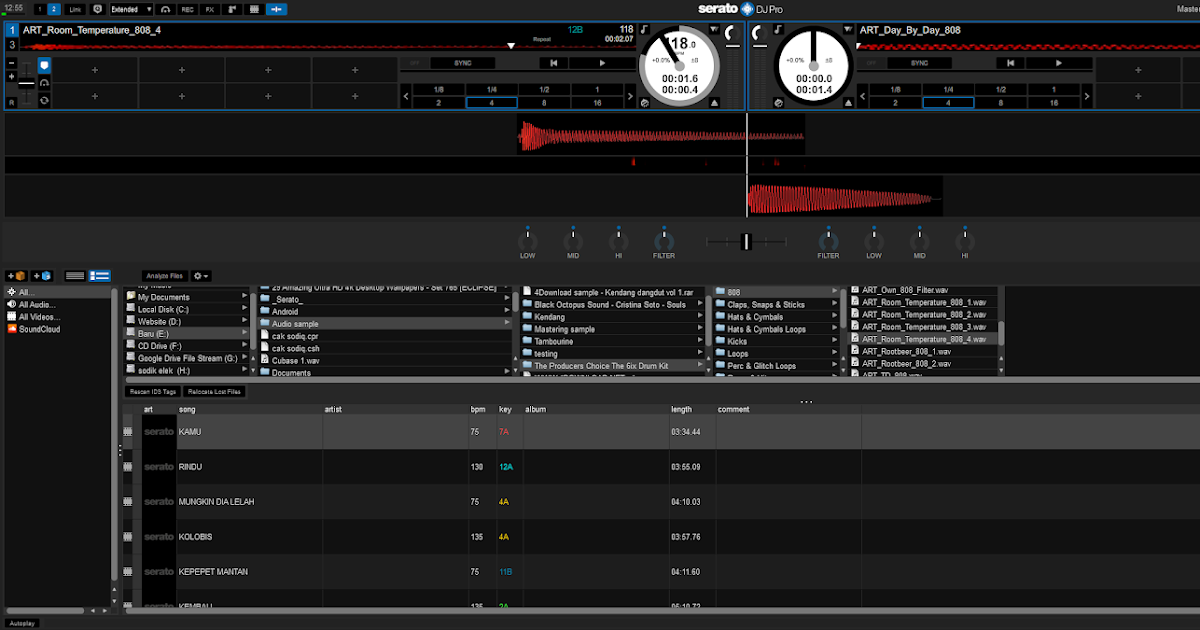Select All Videos in the sidebar
Image resolution: width=1200 pixels, height=630 pixels.
(38, 316)
